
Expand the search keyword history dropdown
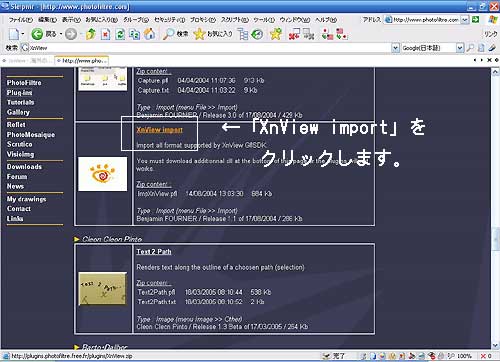[395, 48]
